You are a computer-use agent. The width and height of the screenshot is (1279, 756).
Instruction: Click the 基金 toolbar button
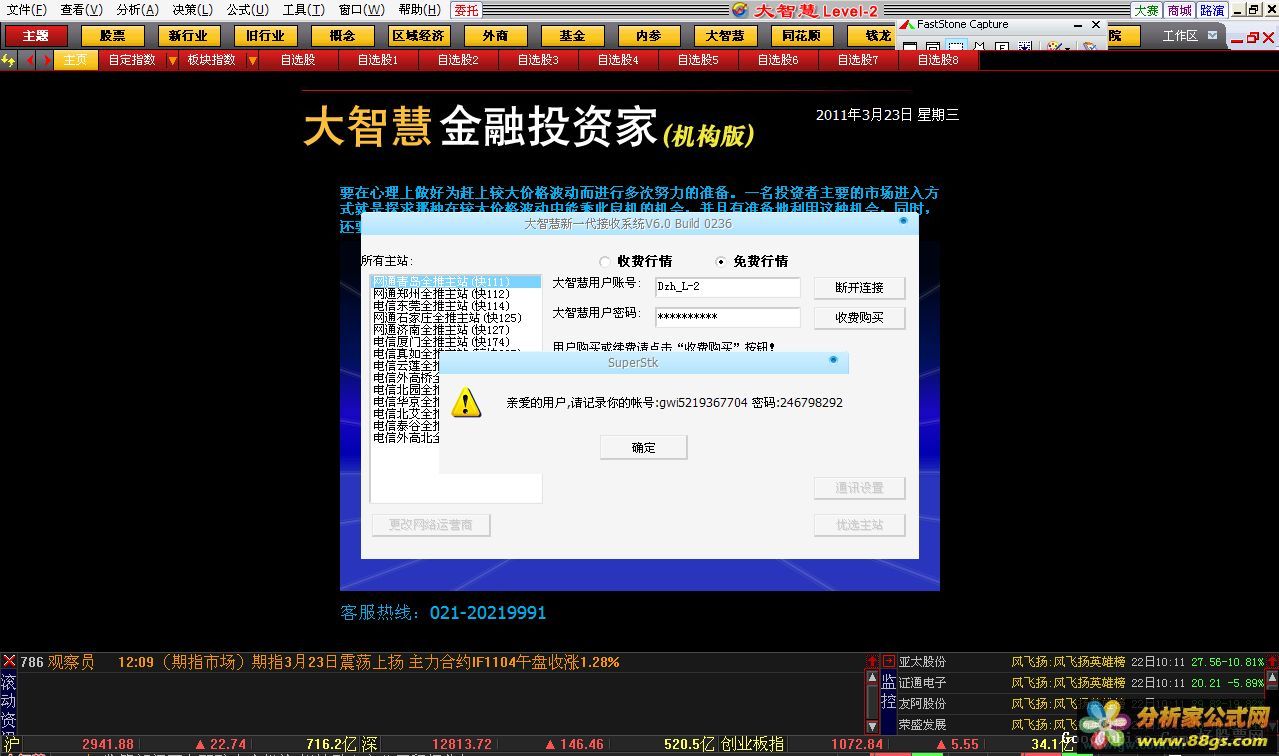coord(572,35)
